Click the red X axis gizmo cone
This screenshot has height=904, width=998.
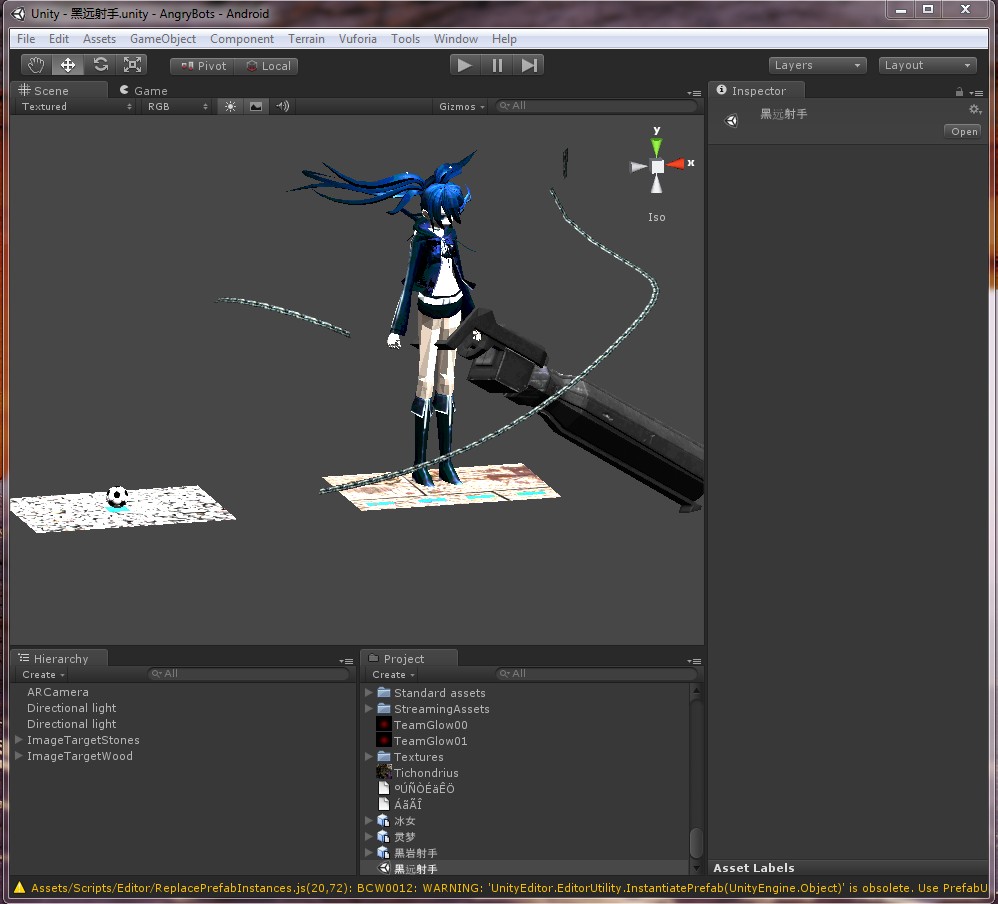(675, 164)
